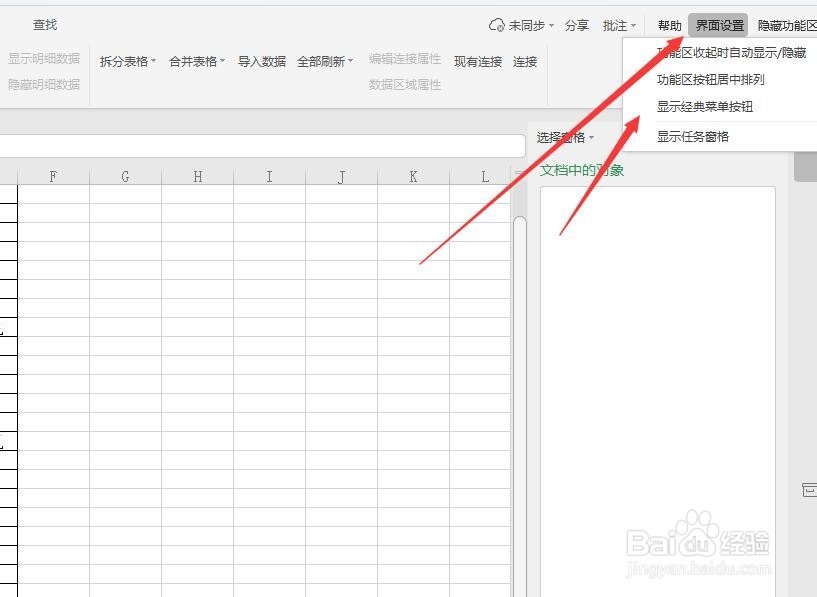
Task: Click the 帮助 menu item
Action: pyautogui.click(x=668, y=25)
